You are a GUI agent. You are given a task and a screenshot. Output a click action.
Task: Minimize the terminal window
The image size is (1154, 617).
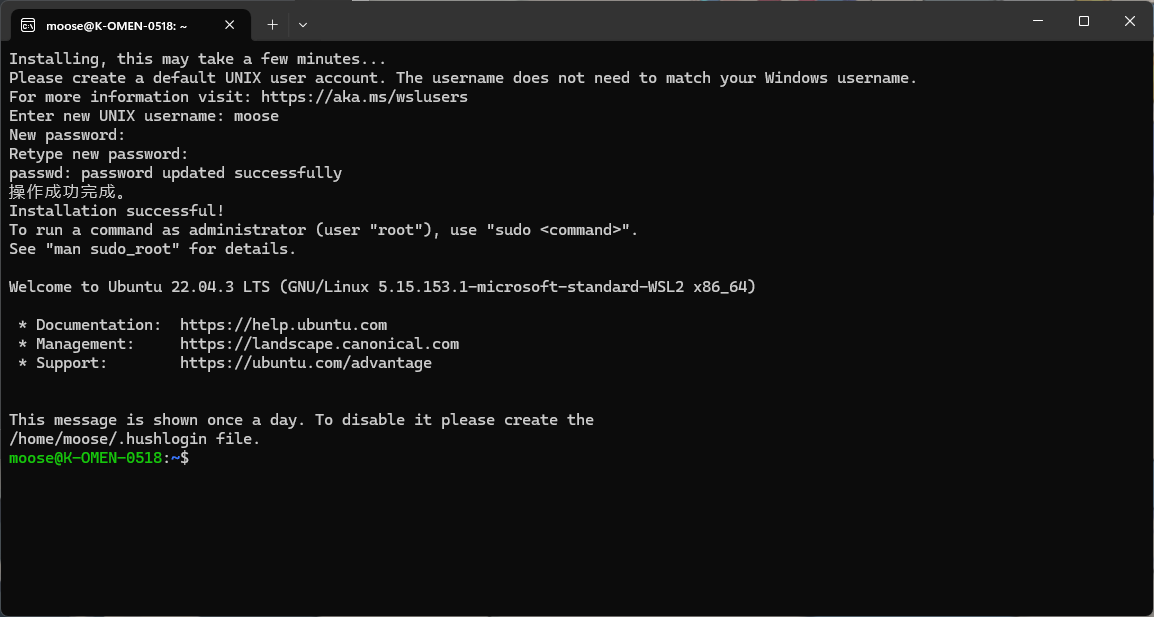(x=1038, y=21)
